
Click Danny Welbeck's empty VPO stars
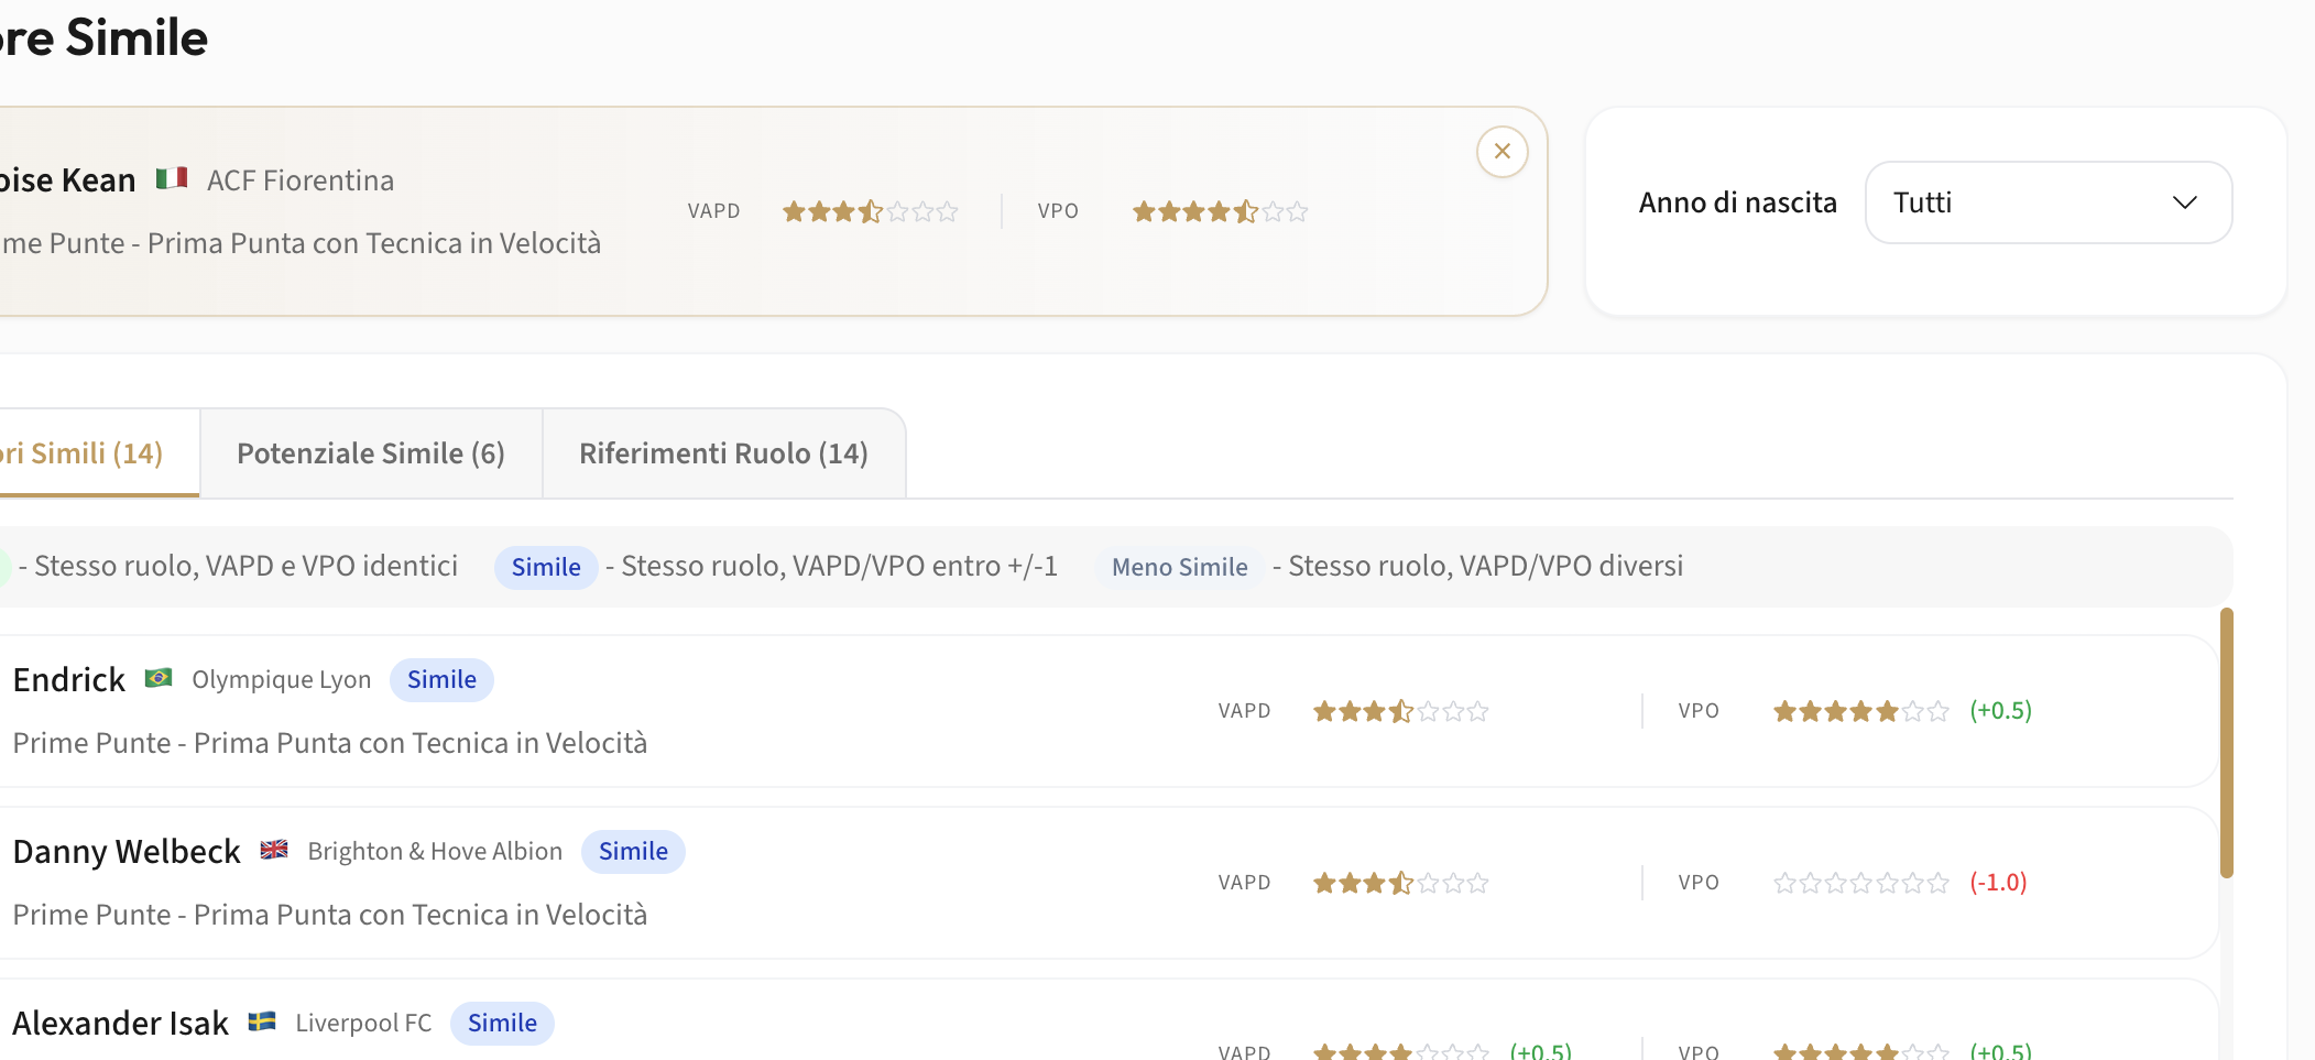[1861, 883]
